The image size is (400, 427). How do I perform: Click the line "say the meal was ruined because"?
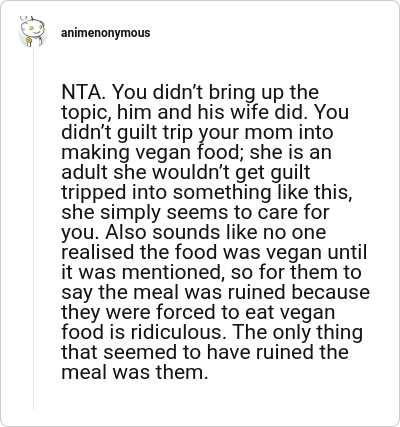coord(215,292)
